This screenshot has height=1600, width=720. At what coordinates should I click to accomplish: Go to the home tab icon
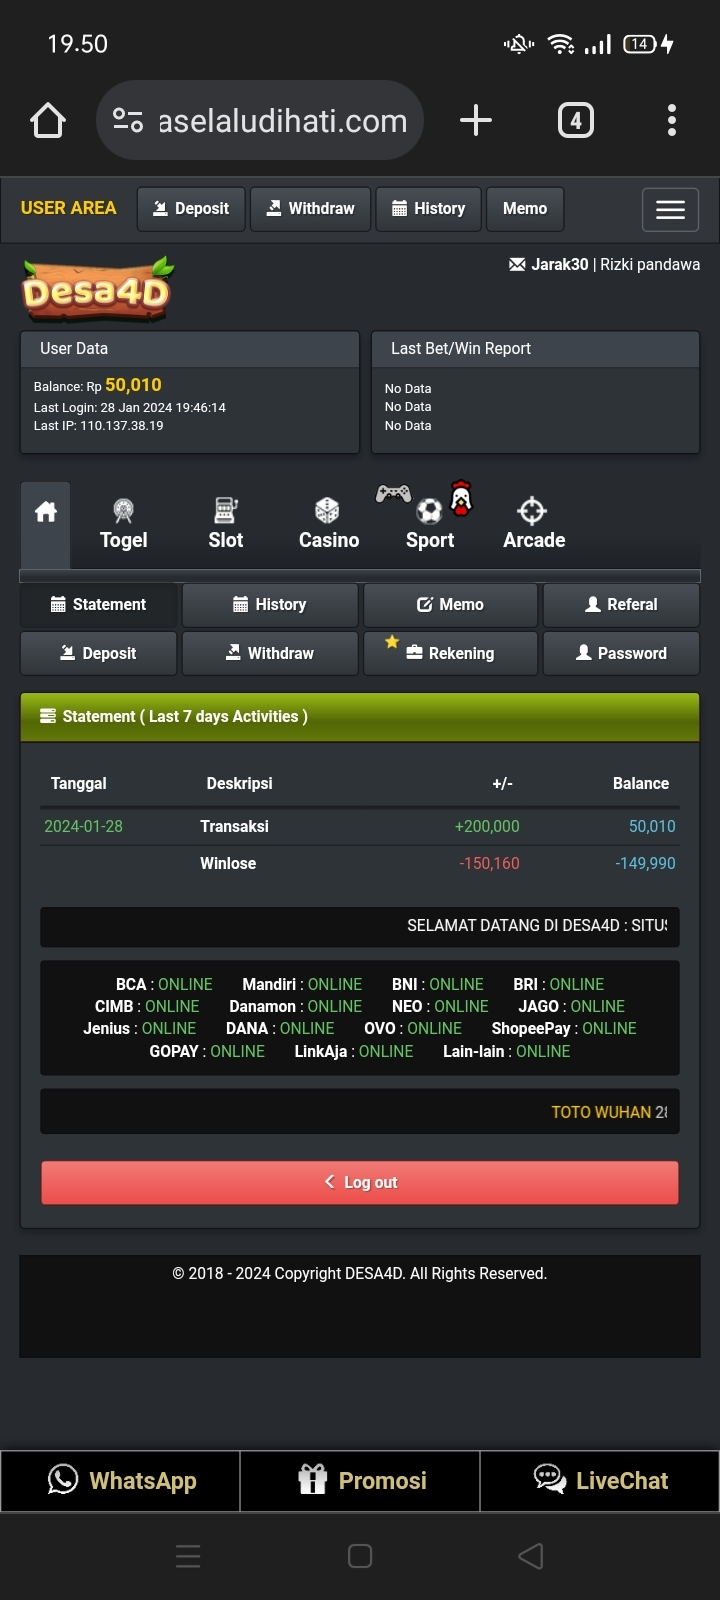pos(46,513)
